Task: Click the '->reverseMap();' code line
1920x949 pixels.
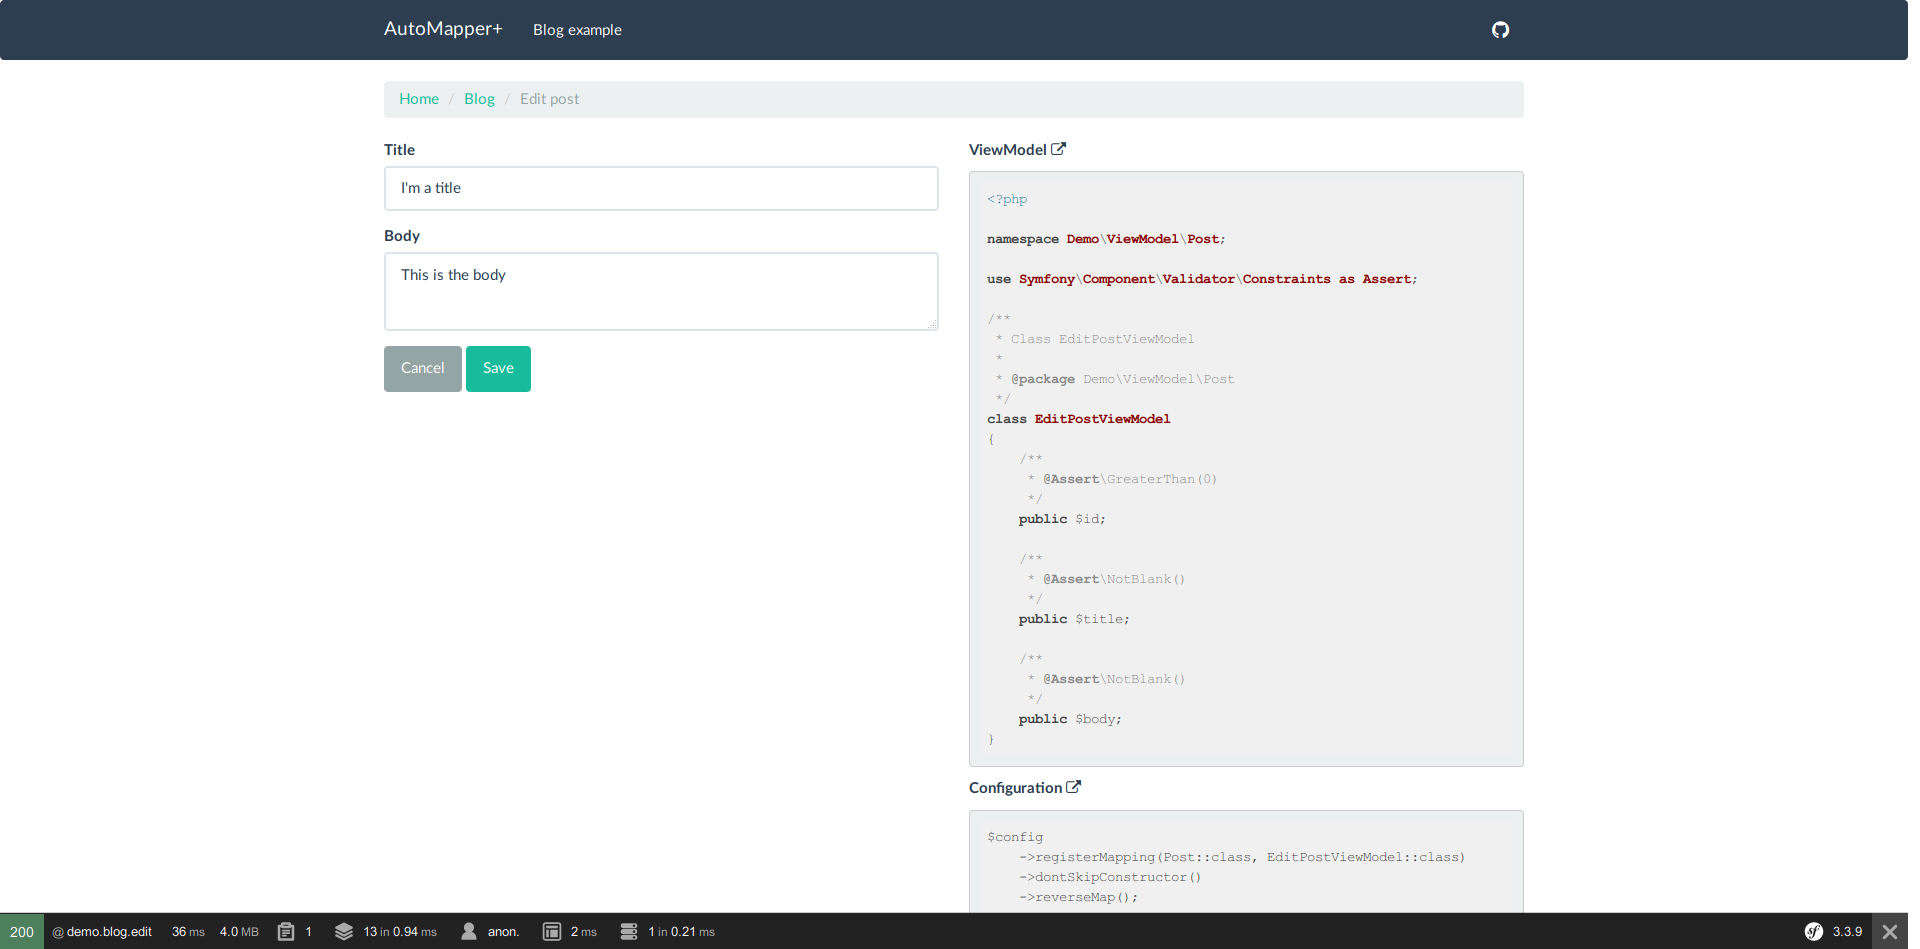Action: [x=1078, y=897]
